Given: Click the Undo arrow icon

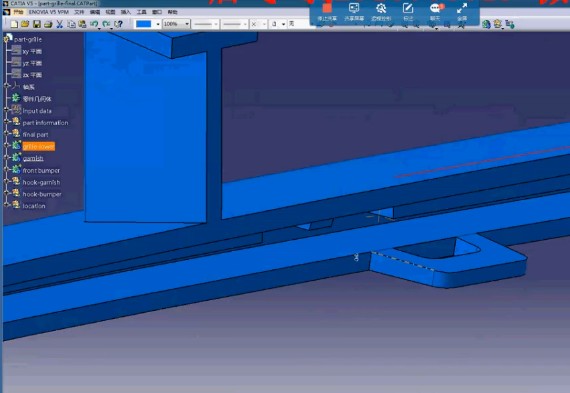Looking at the screenshot, I should [95, 24].
